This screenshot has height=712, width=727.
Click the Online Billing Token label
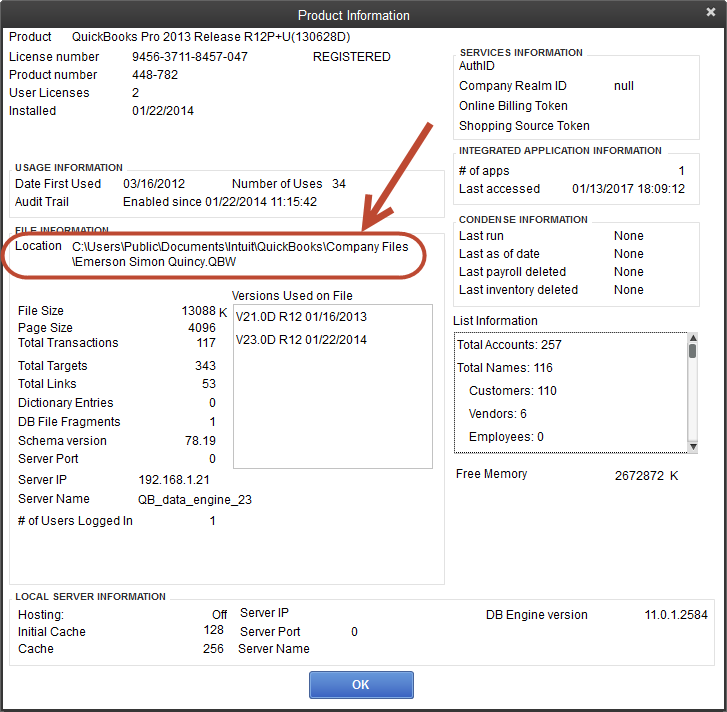coord(513,106)
